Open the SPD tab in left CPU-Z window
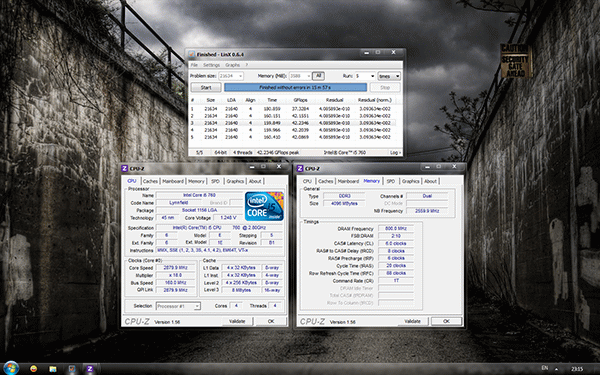 pyautogui.click(x=215, y=181)
